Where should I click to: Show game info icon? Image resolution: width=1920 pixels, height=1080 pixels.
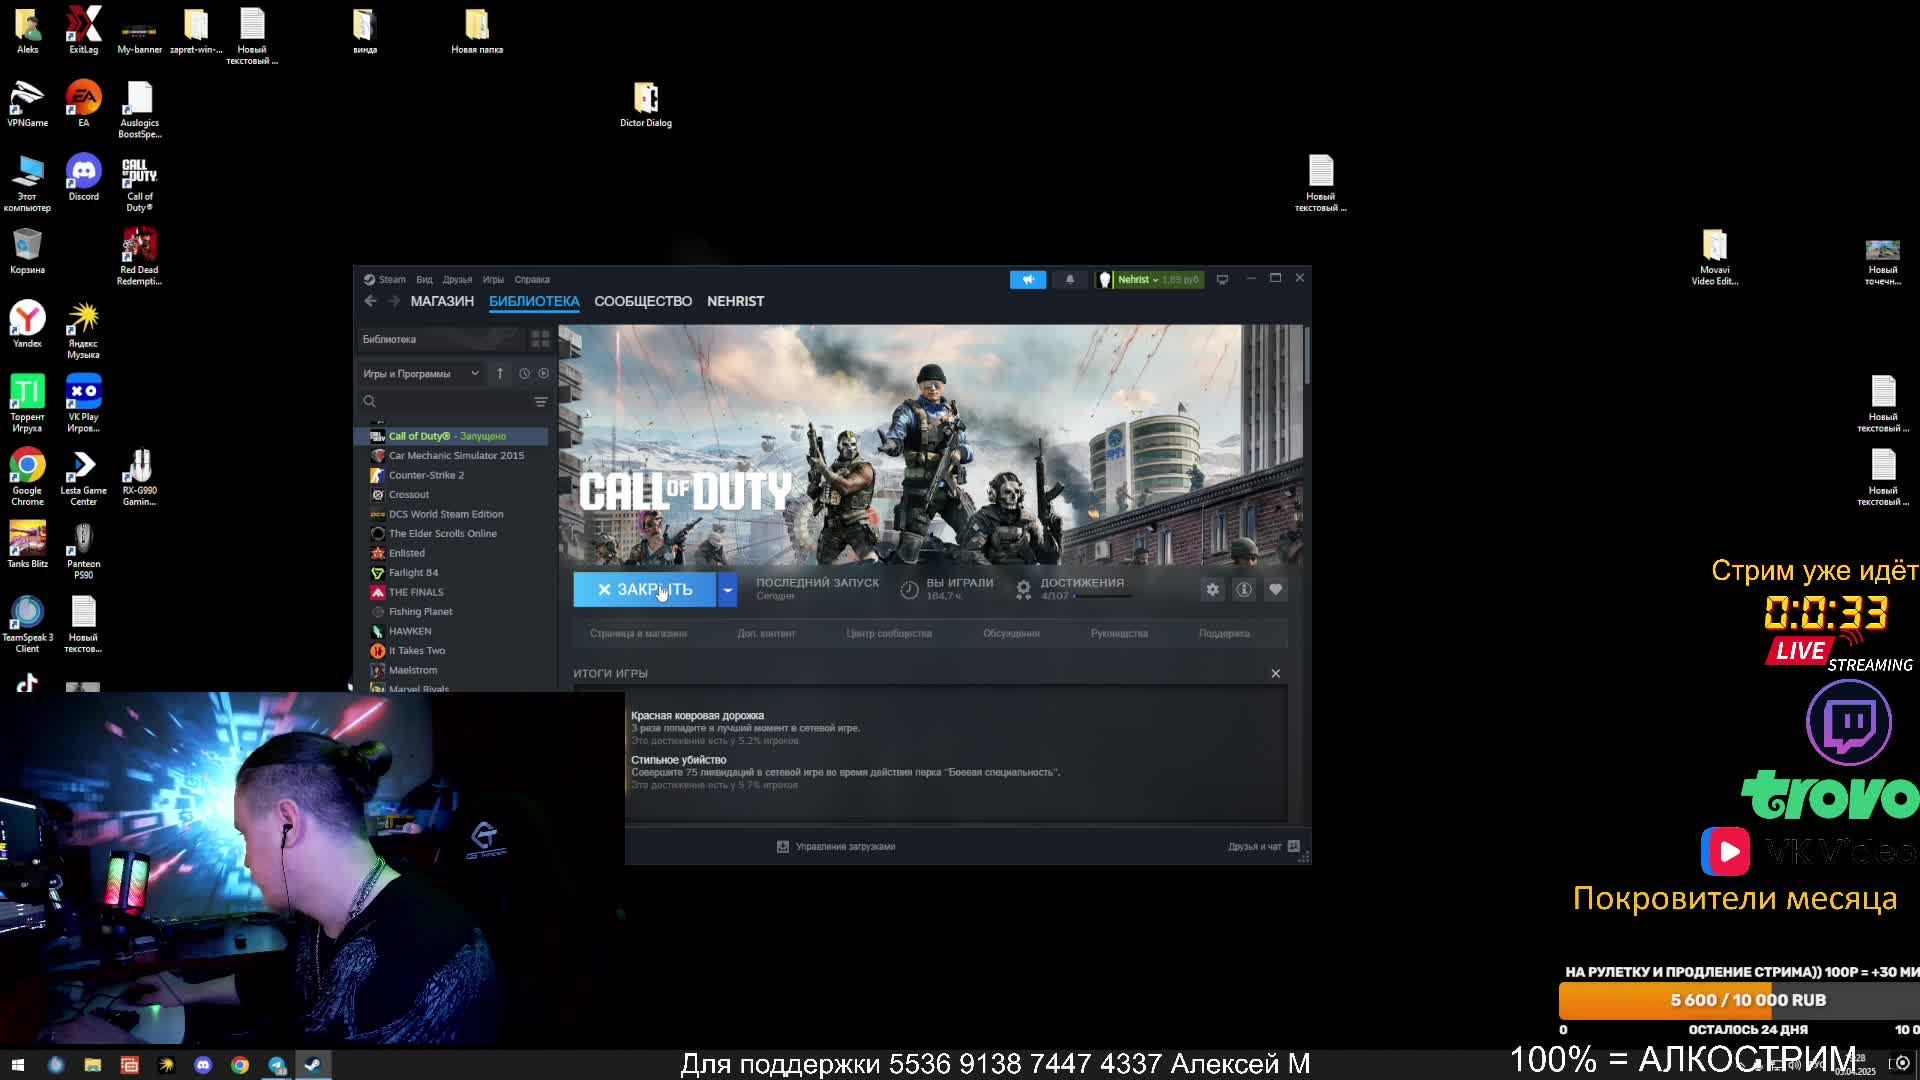point(1243,590)
